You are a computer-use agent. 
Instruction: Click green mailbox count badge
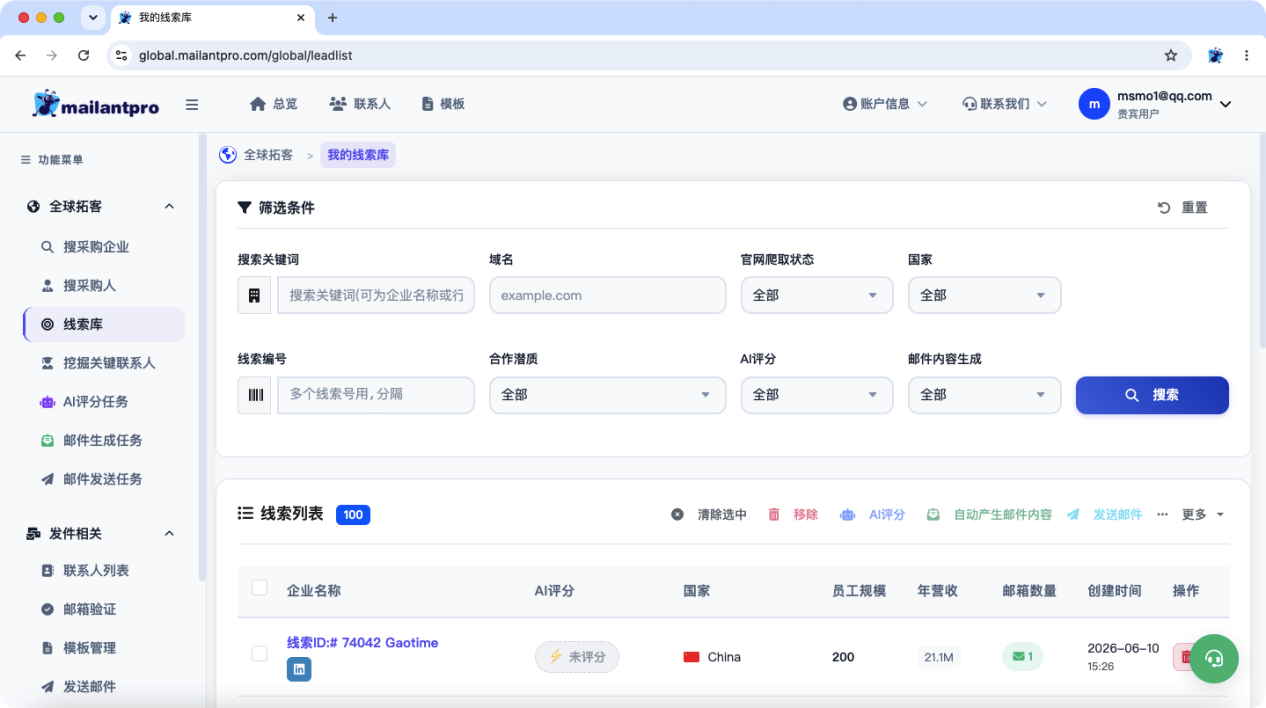tap(1022, 657)
